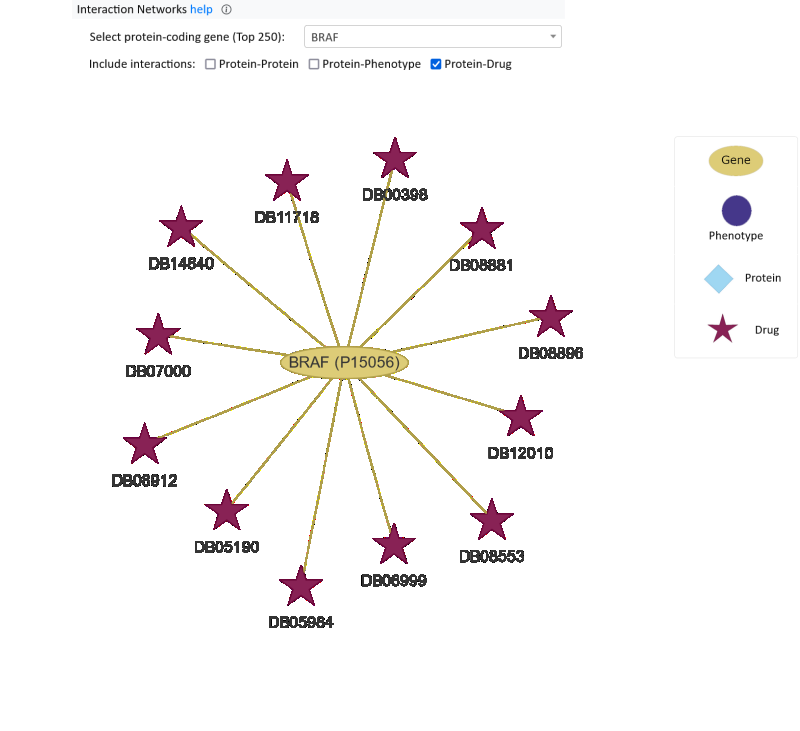
Task: Click the DB00398 drug star node
Action: [394, 160]
